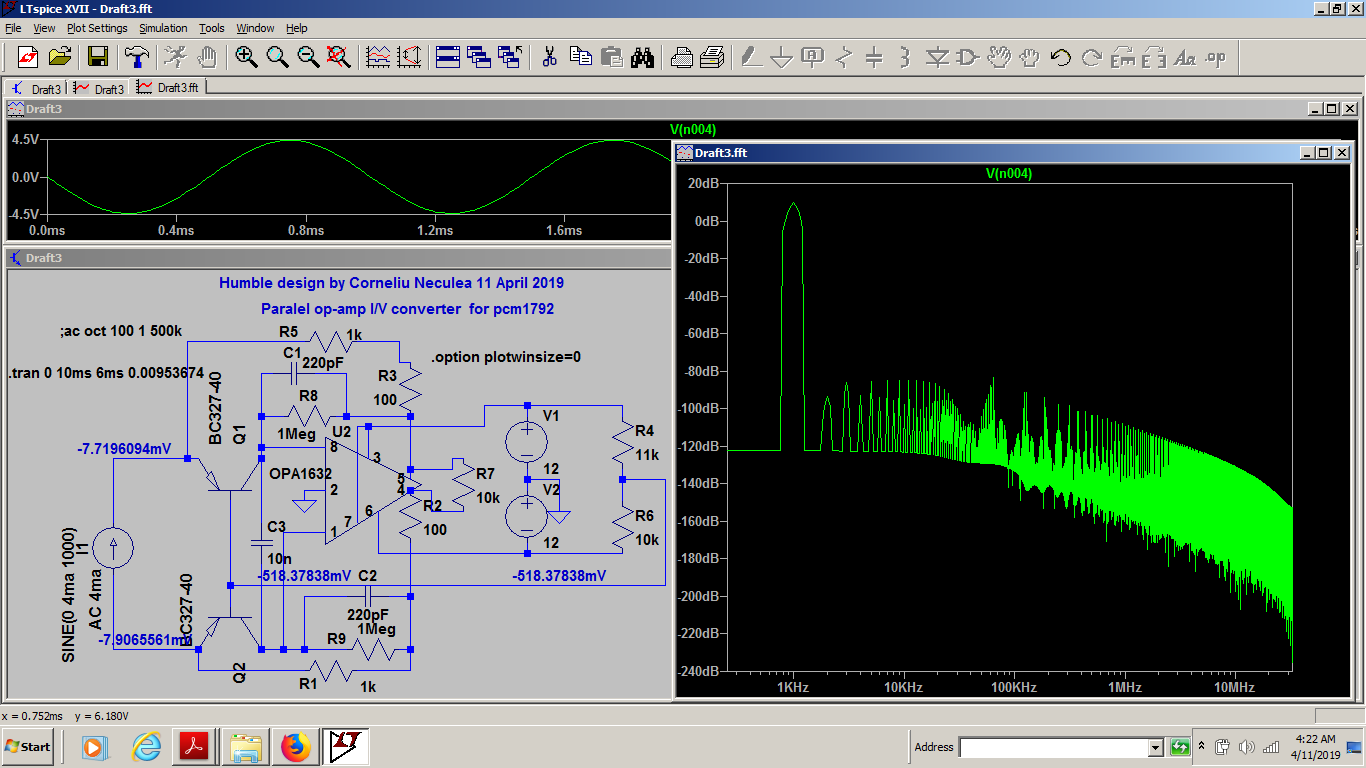
Task: Select the Place Inductor tool
Action: point(906,57)
